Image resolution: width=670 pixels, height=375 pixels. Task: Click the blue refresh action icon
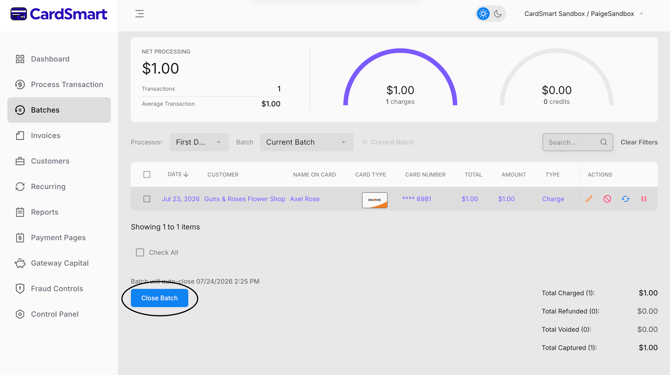click(626, 199)
